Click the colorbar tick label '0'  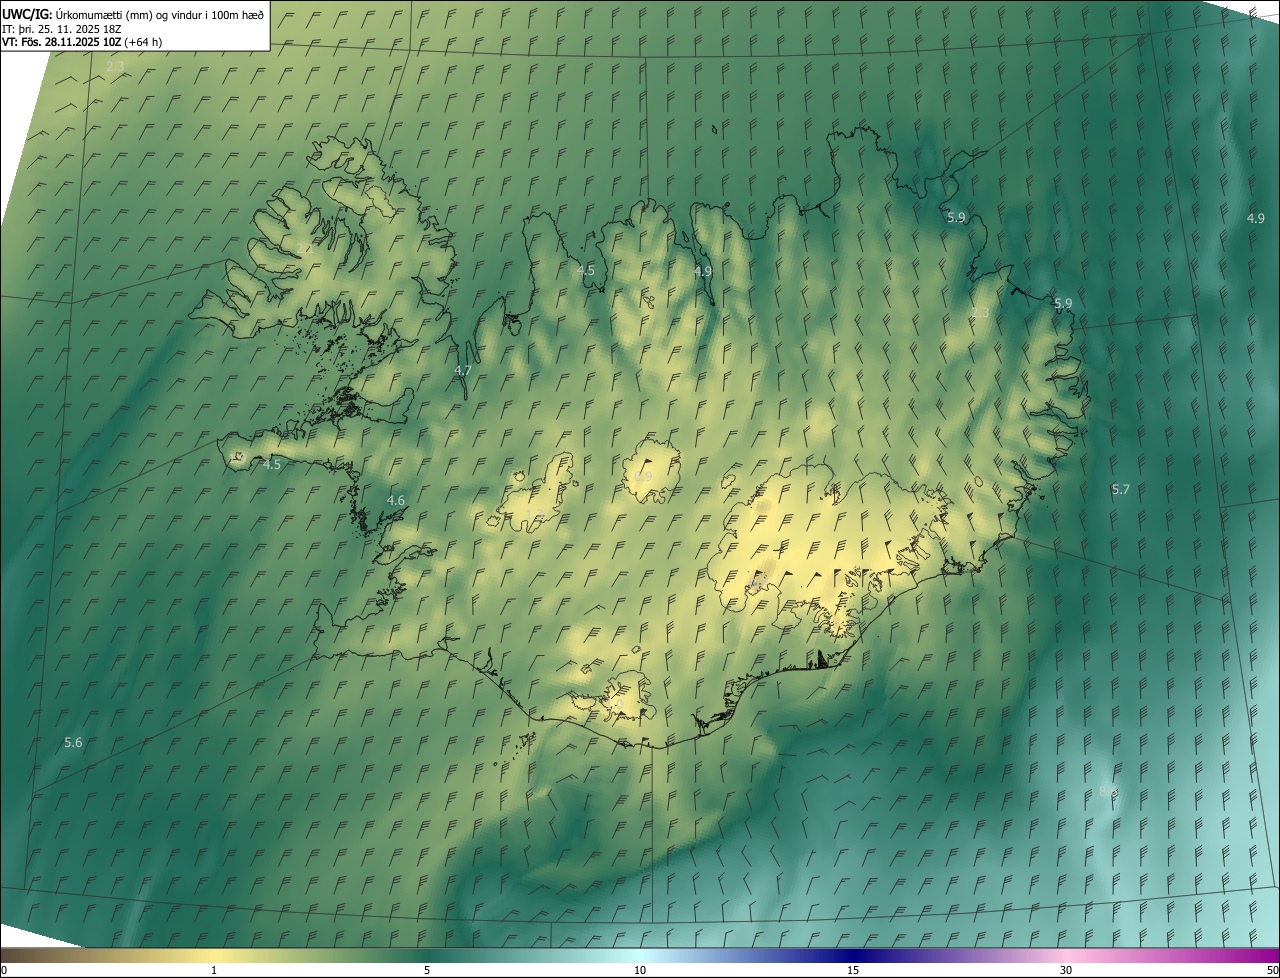(4, 970)
